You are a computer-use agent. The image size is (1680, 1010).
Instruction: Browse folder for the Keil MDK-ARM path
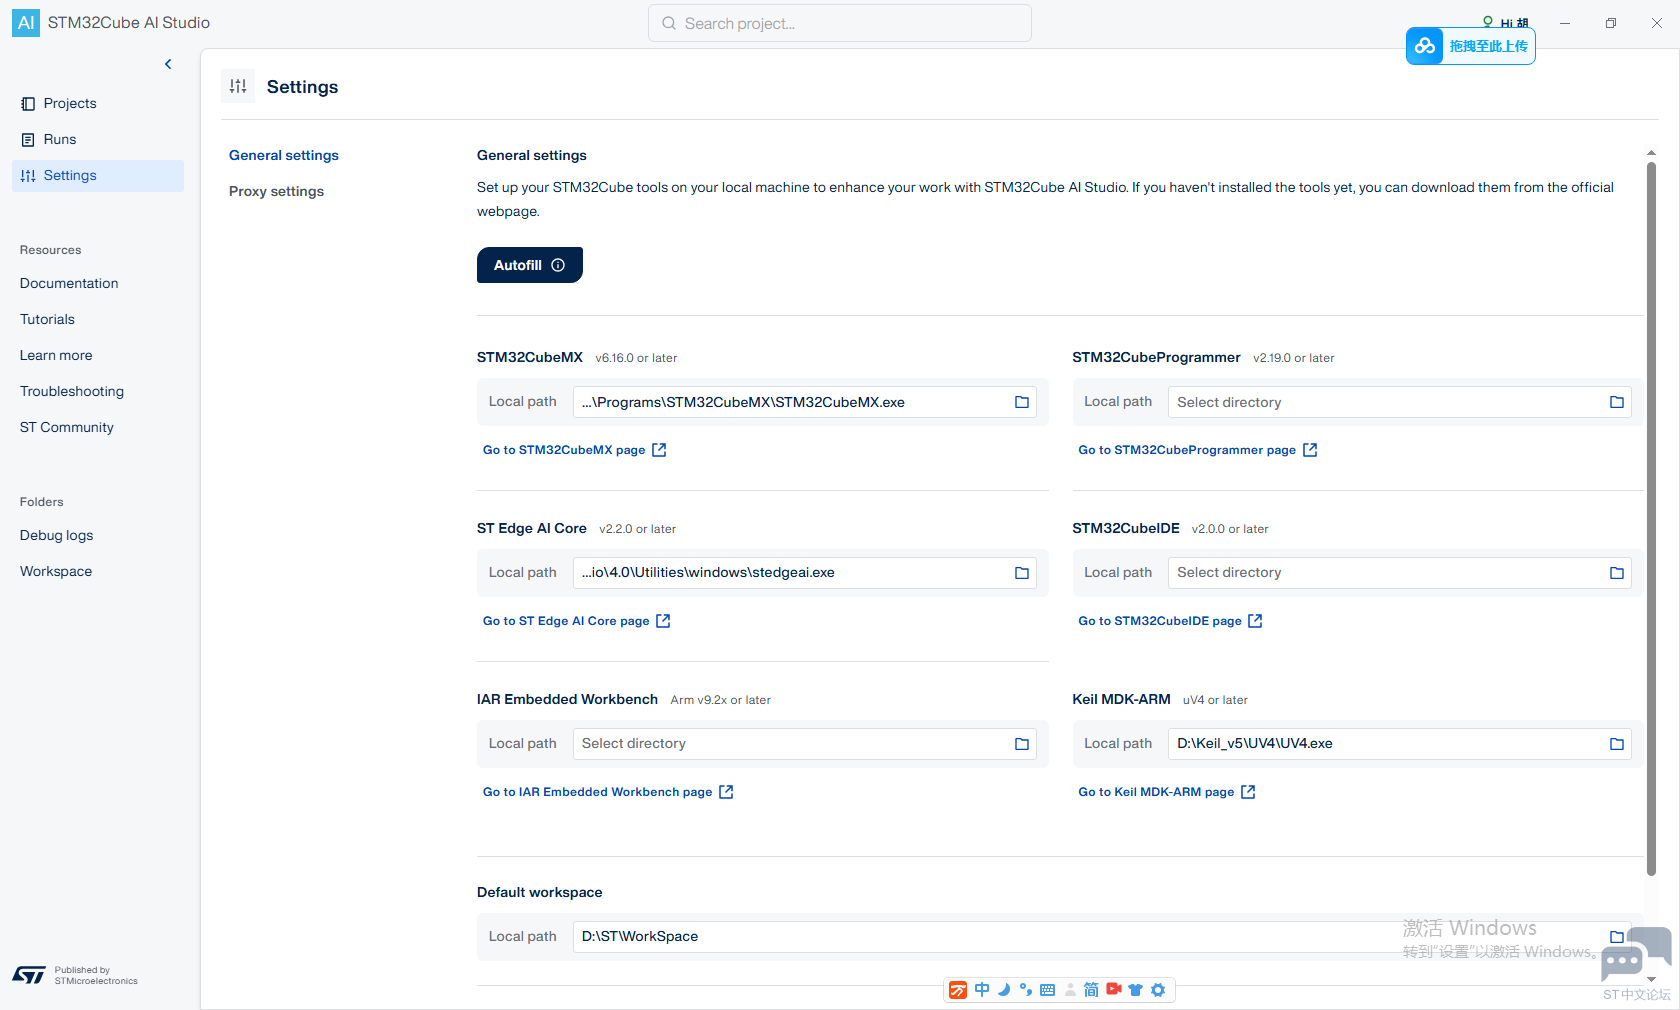click(1617, 744)
